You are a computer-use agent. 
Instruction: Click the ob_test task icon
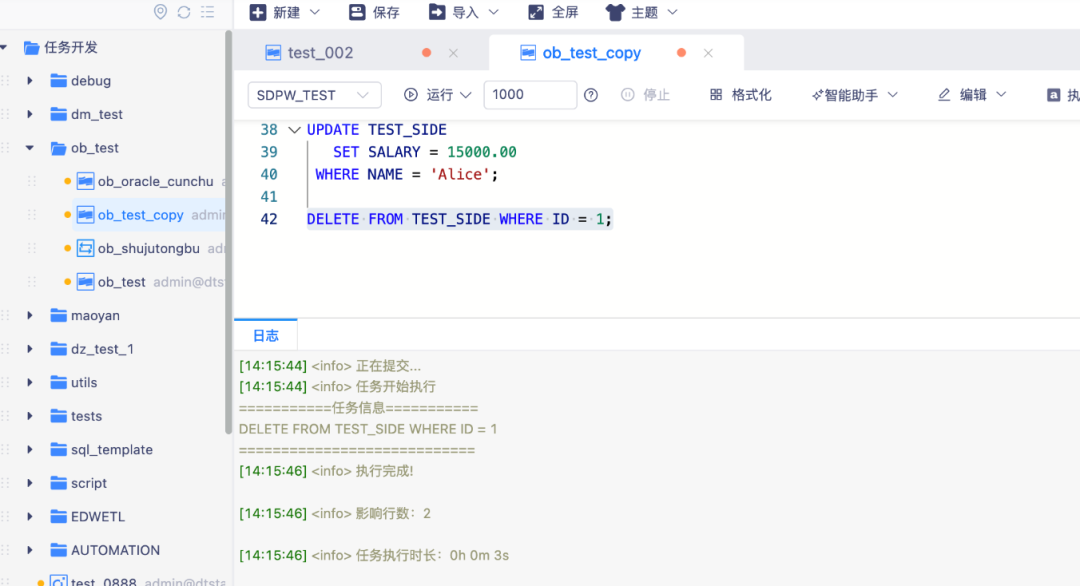click(85, 282)
